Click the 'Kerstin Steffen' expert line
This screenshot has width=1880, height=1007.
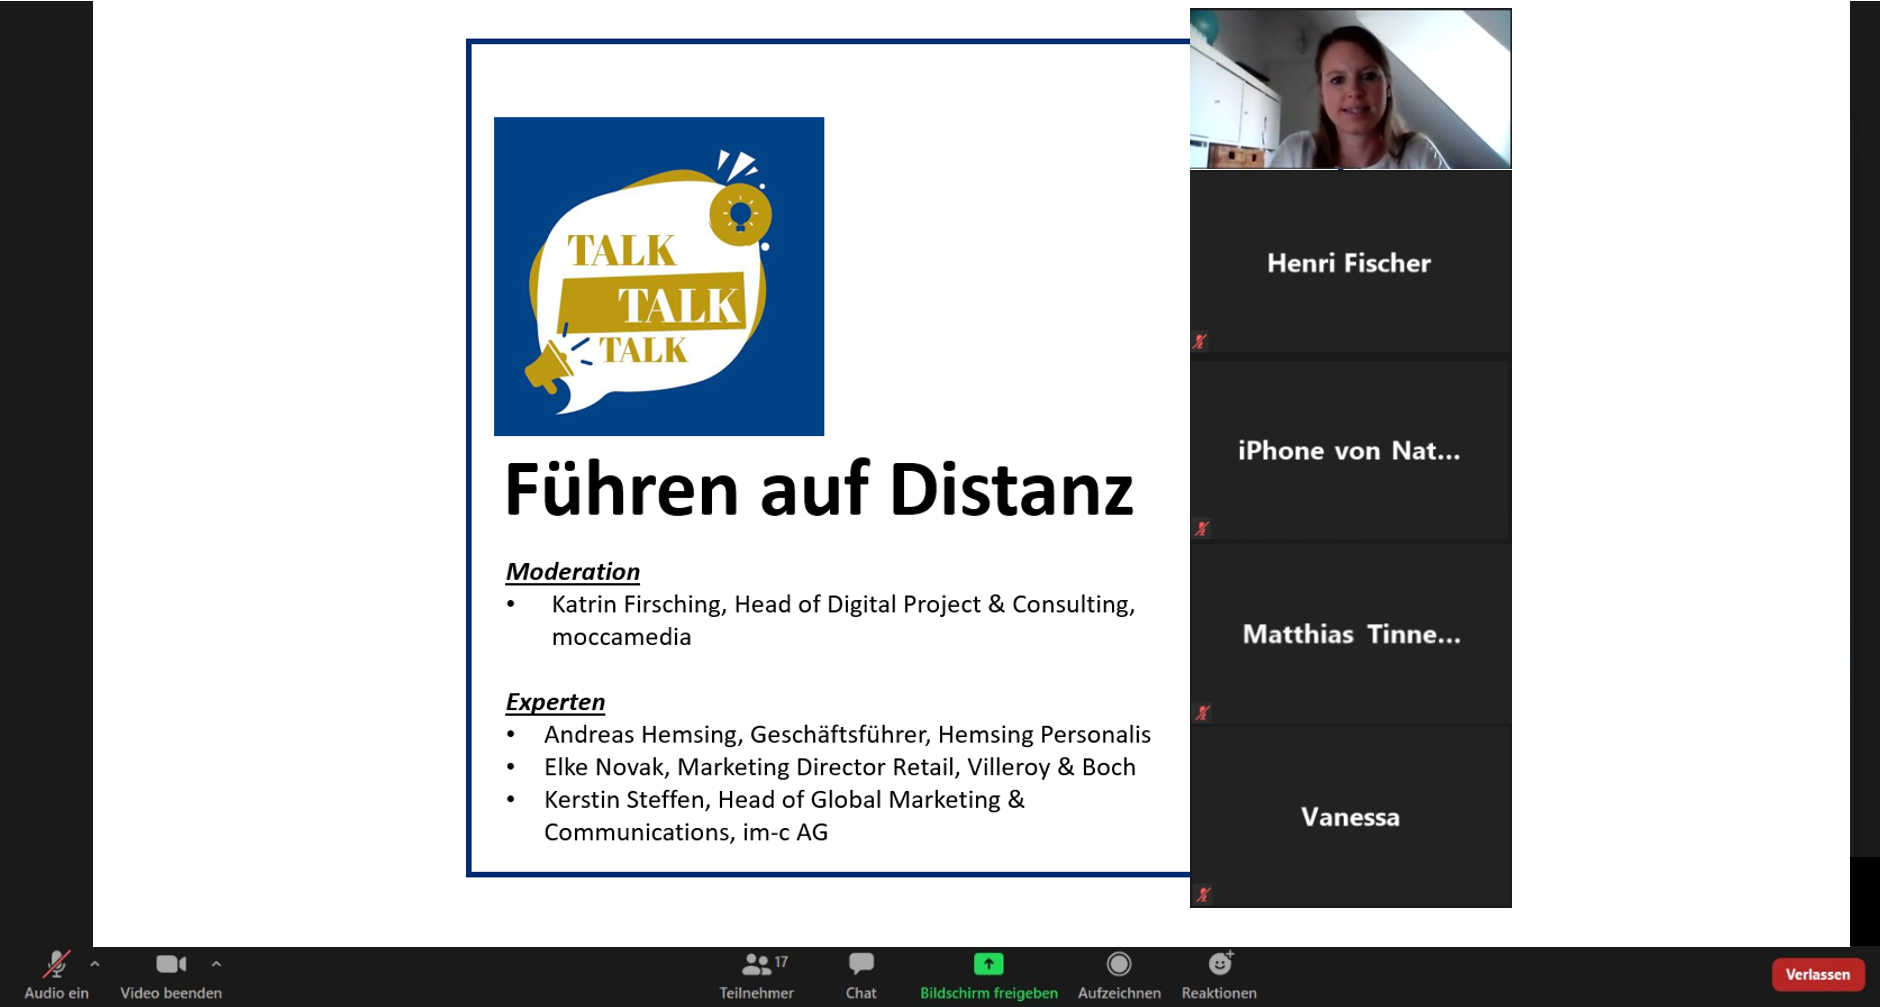784,815
